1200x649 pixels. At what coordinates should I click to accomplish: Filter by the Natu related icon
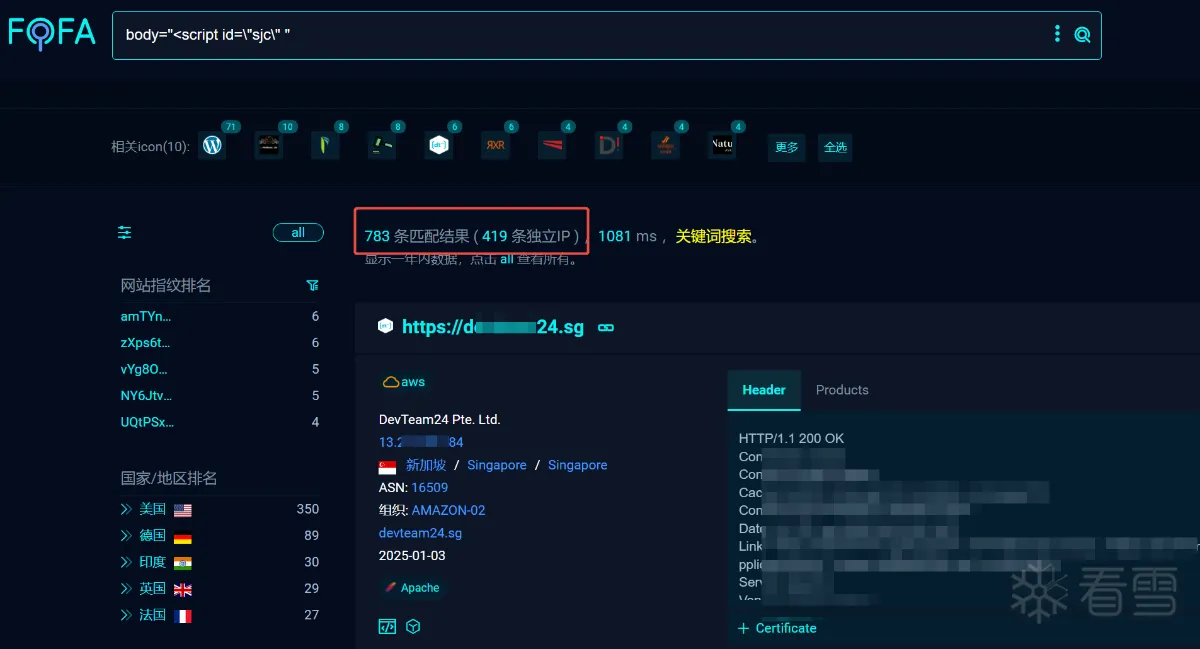pos(722,146)
